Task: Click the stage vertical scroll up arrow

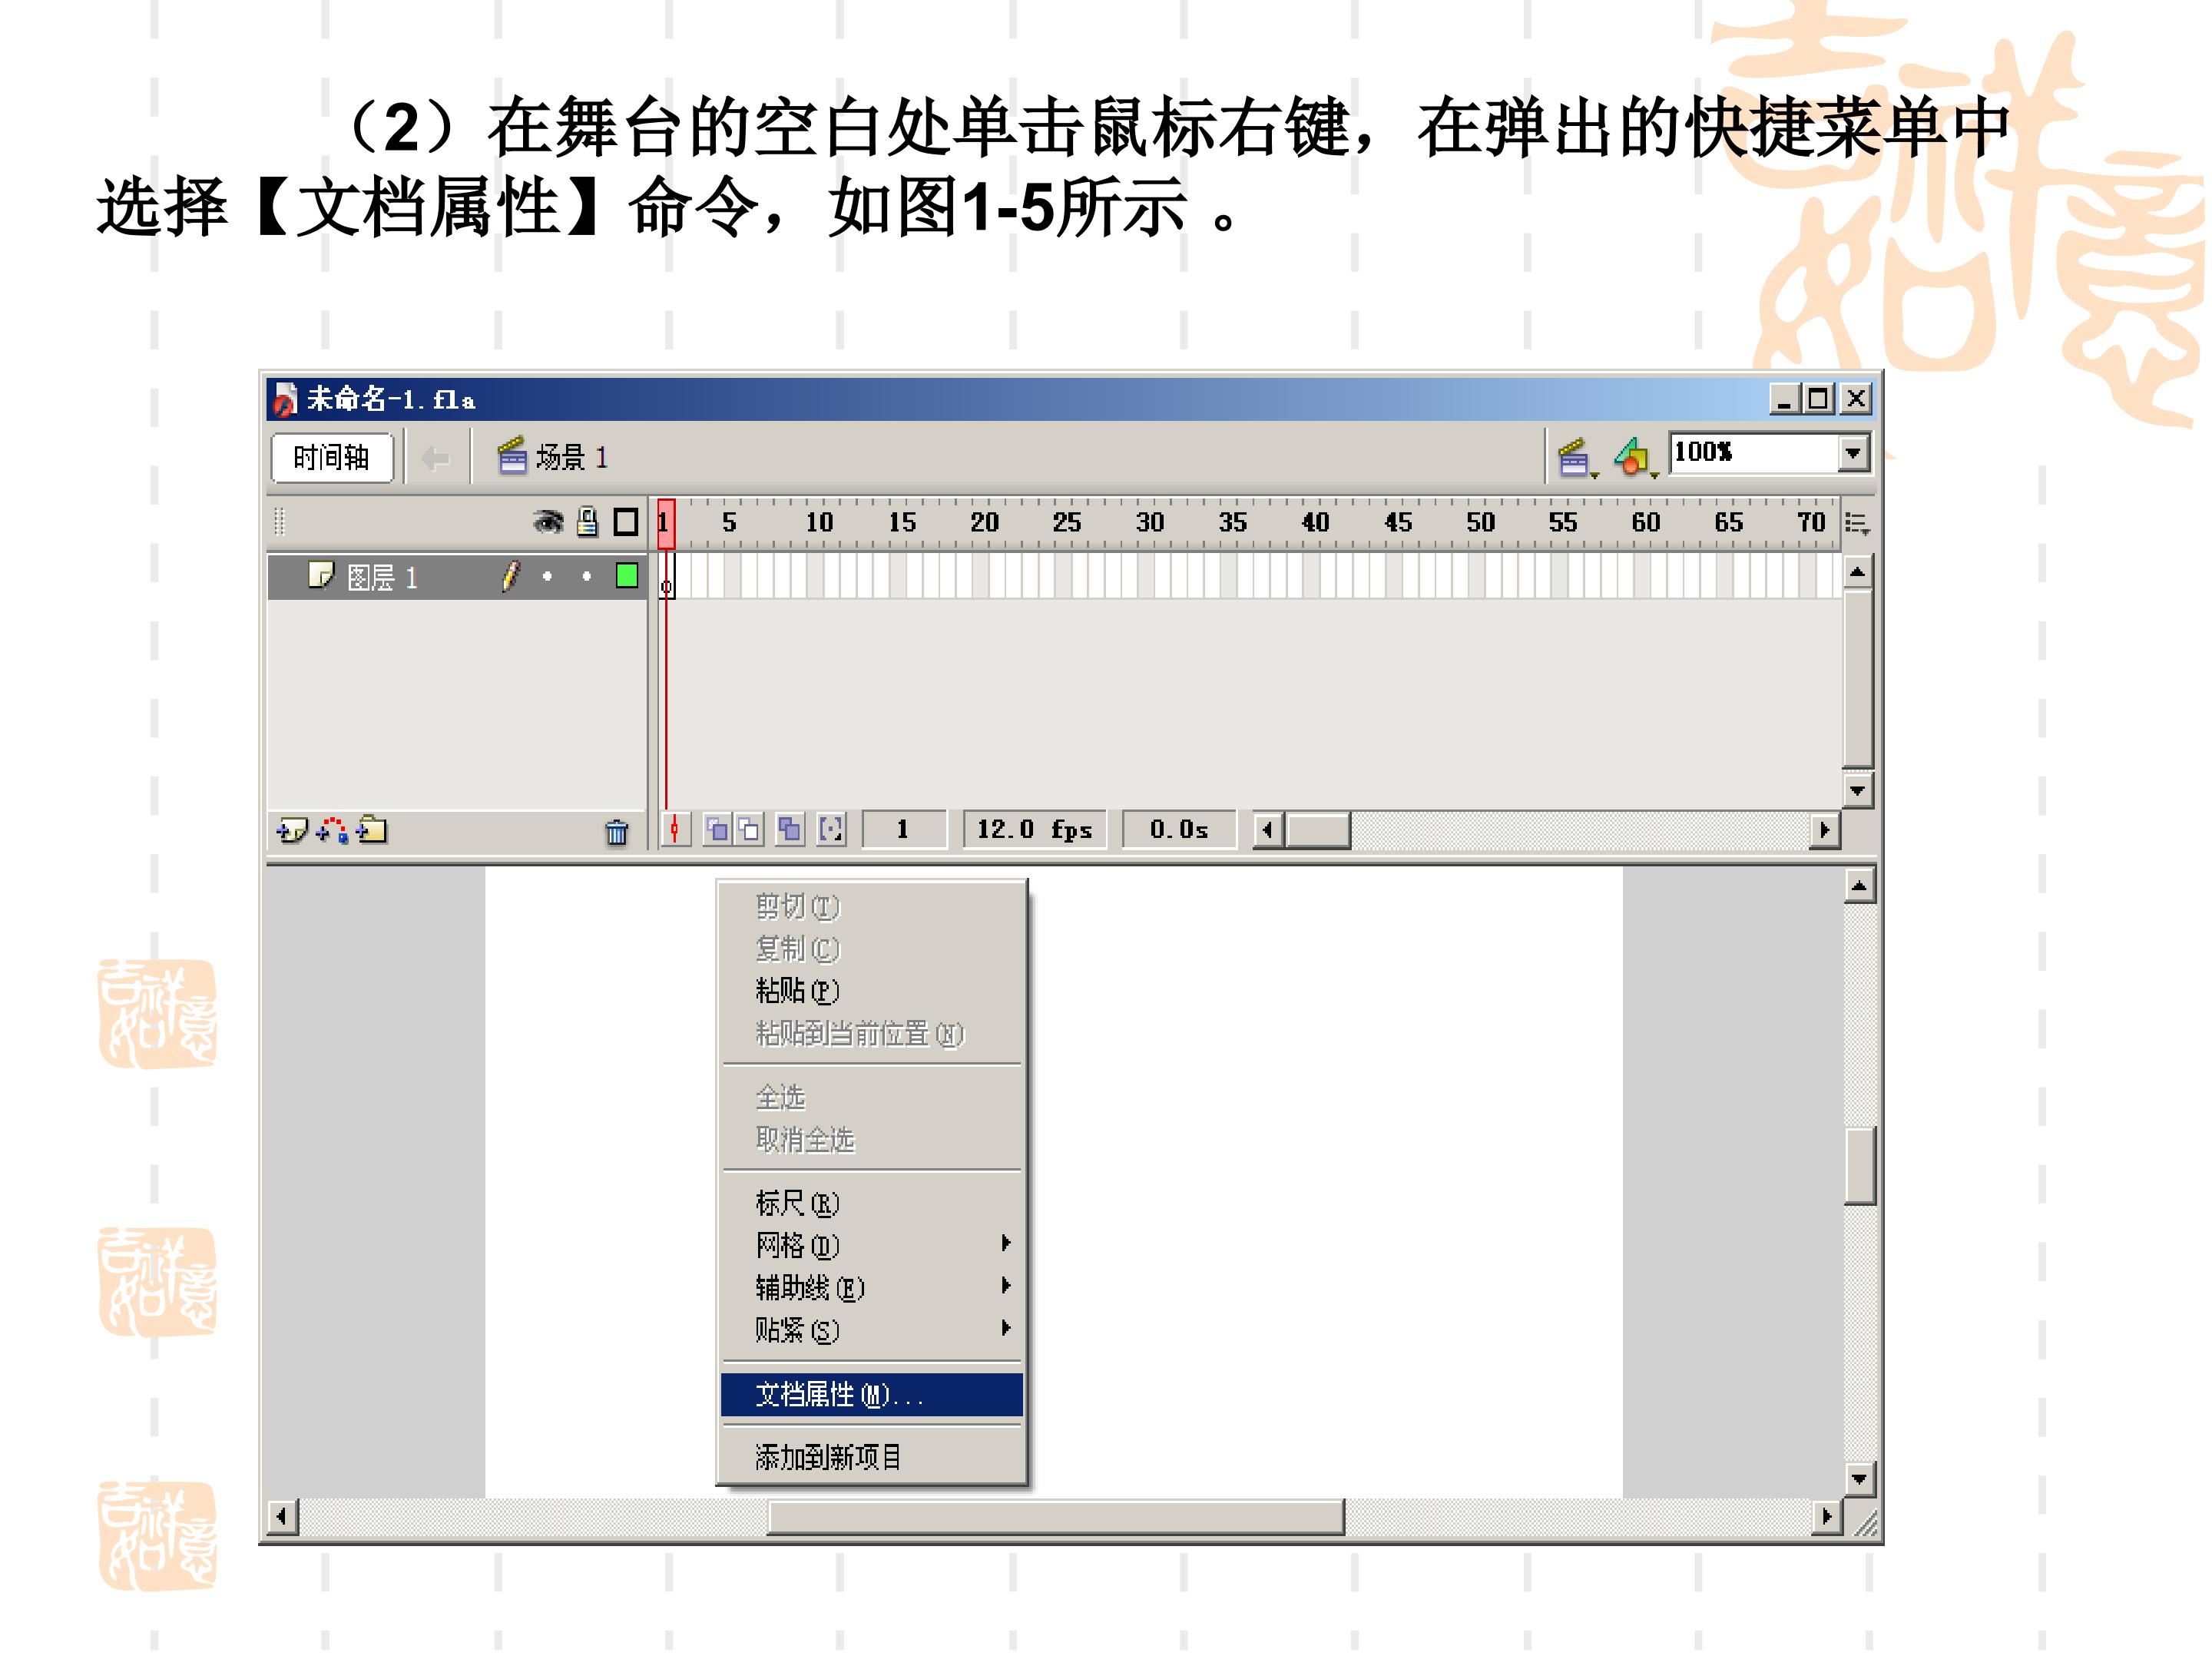Action: (1858, 886)
